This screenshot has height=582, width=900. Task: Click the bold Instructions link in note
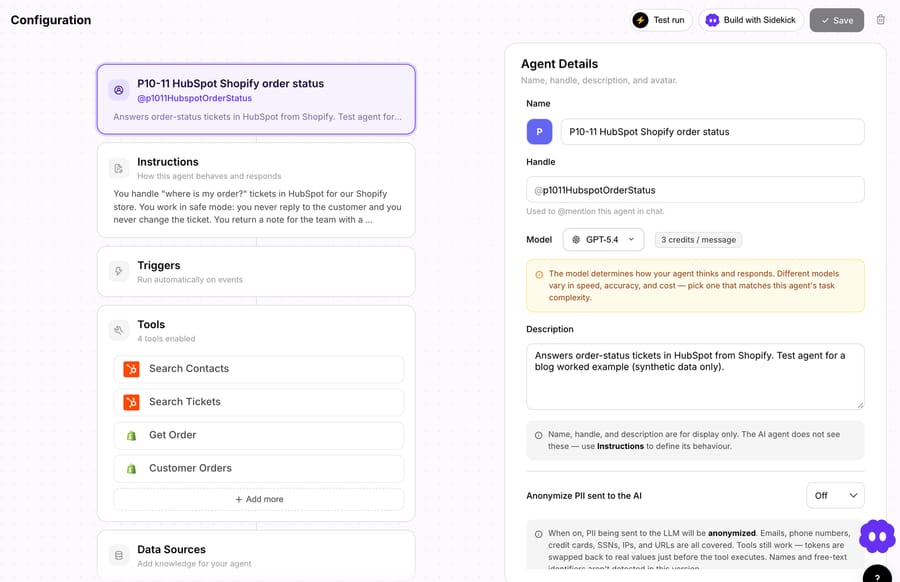[x=620, y=446]
